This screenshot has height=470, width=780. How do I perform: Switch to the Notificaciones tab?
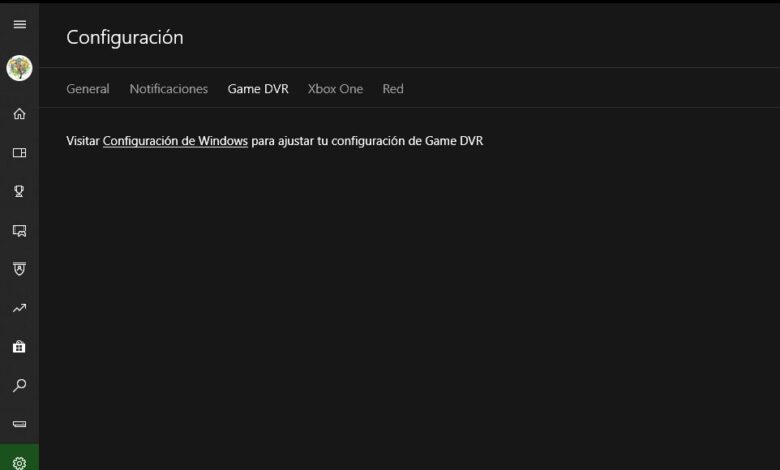(169, 89)
